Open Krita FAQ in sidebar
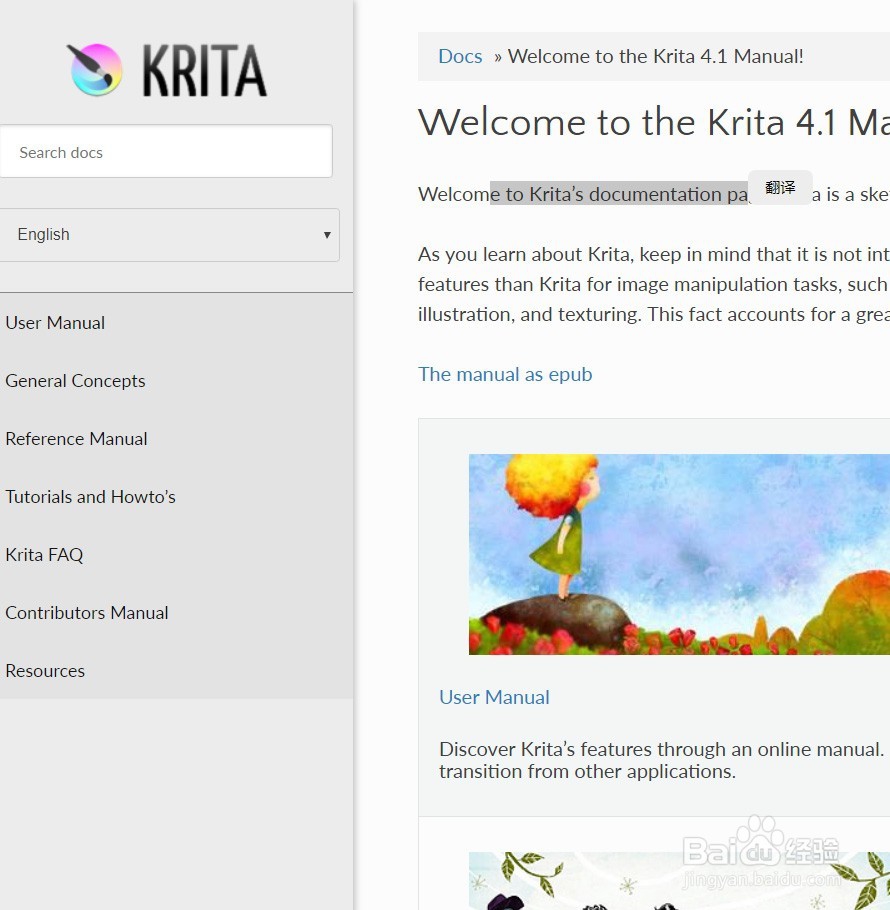Image resolution: width=890 pixels, height=910 pixels. tap(44, 555)
